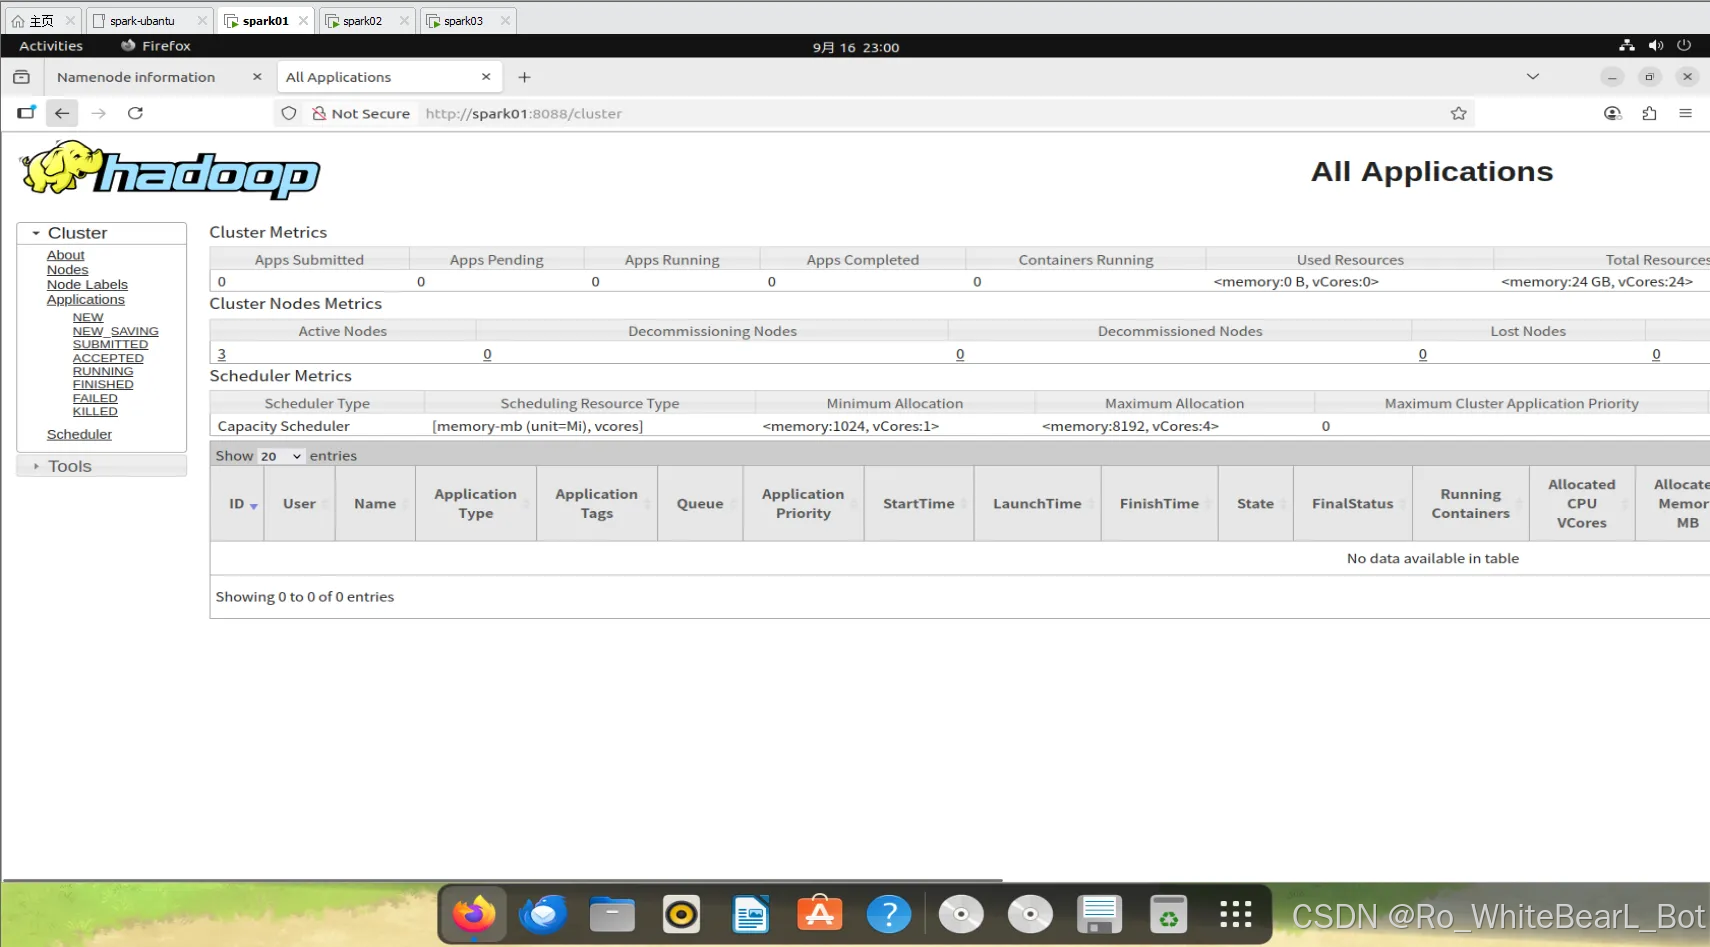1710x947 pixels.
Task: Open the Active Nodes count link
Action: pyautogui.click(x=222, y=353)
